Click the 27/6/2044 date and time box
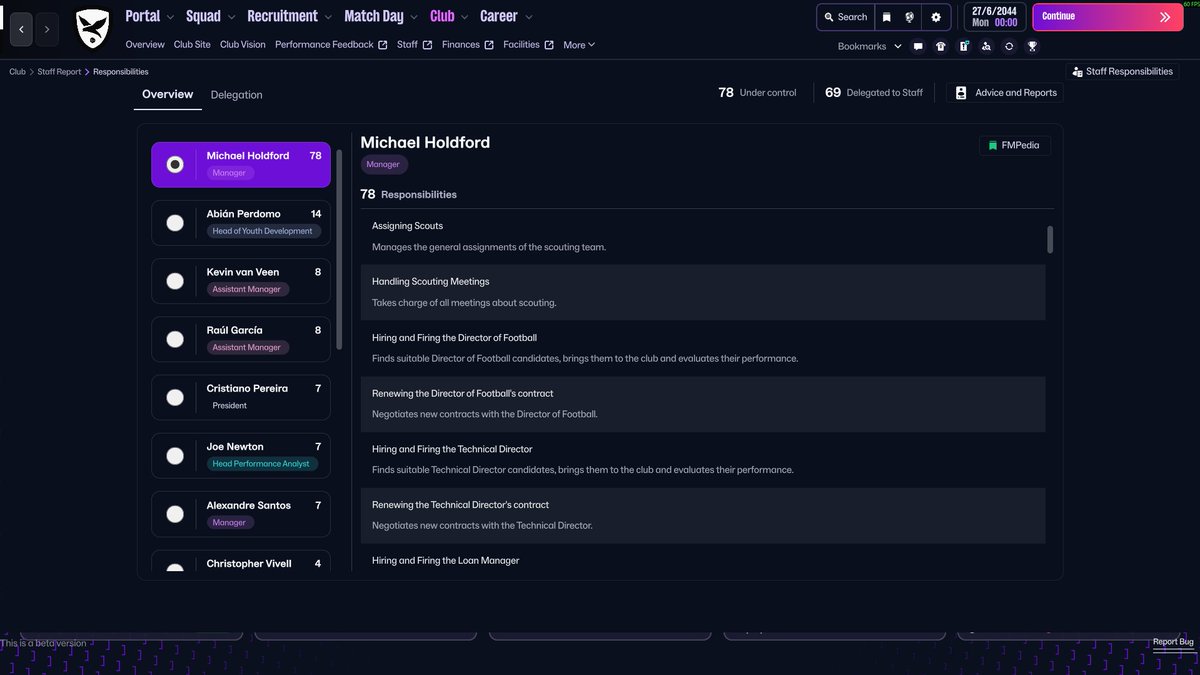Viewport: 1200px width, 675px height. (x=995, y=17)
